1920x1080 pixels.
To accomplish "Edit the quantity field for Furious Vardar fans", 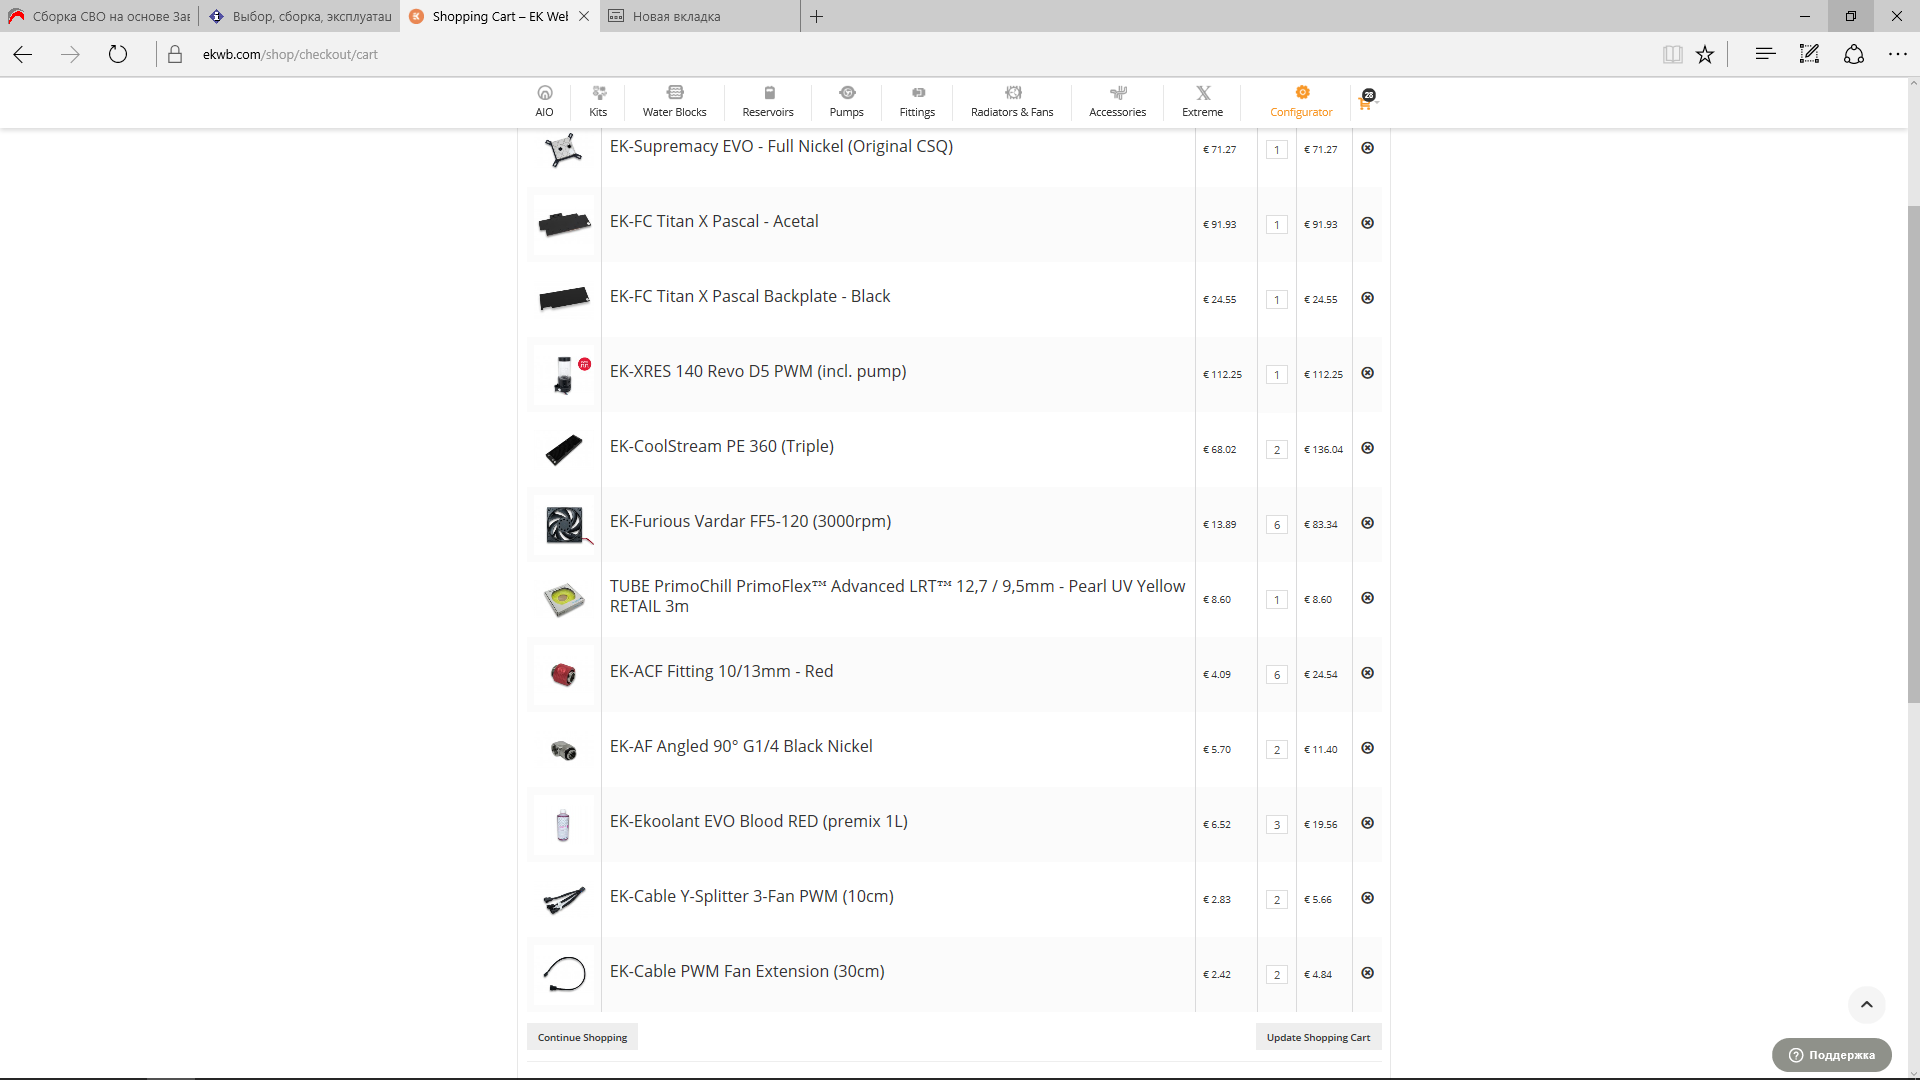I will (1276, 524).
